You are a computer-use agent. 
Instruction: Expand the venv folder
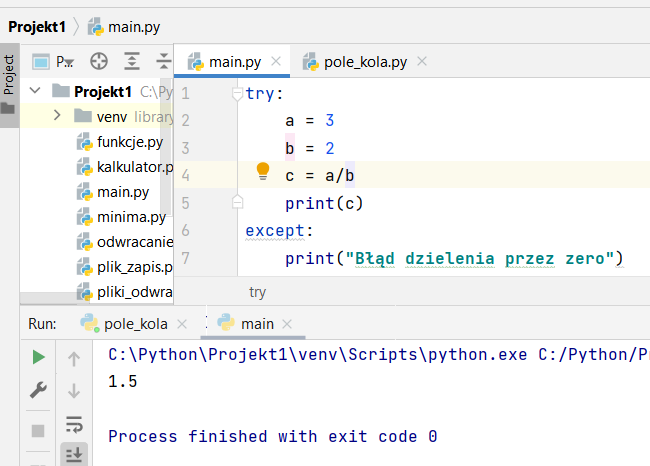click(x=57, y=115)
